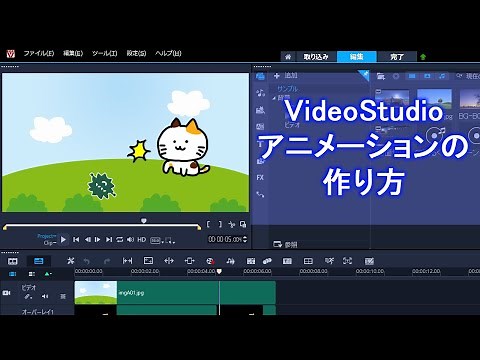The image size is (480, 360).
Task: Switch to the 取り込み workspace tab
Action: click(x=316, y=57)
